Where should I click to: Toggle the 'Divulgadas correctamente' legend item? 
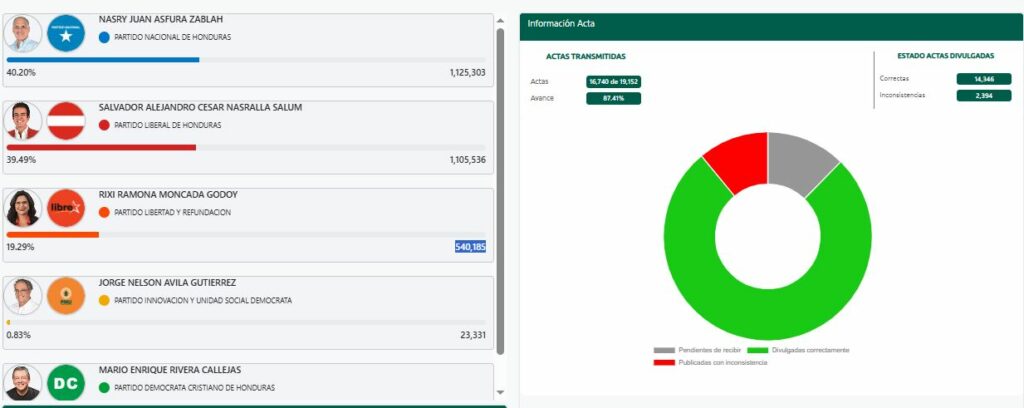(x=795, y=350)
